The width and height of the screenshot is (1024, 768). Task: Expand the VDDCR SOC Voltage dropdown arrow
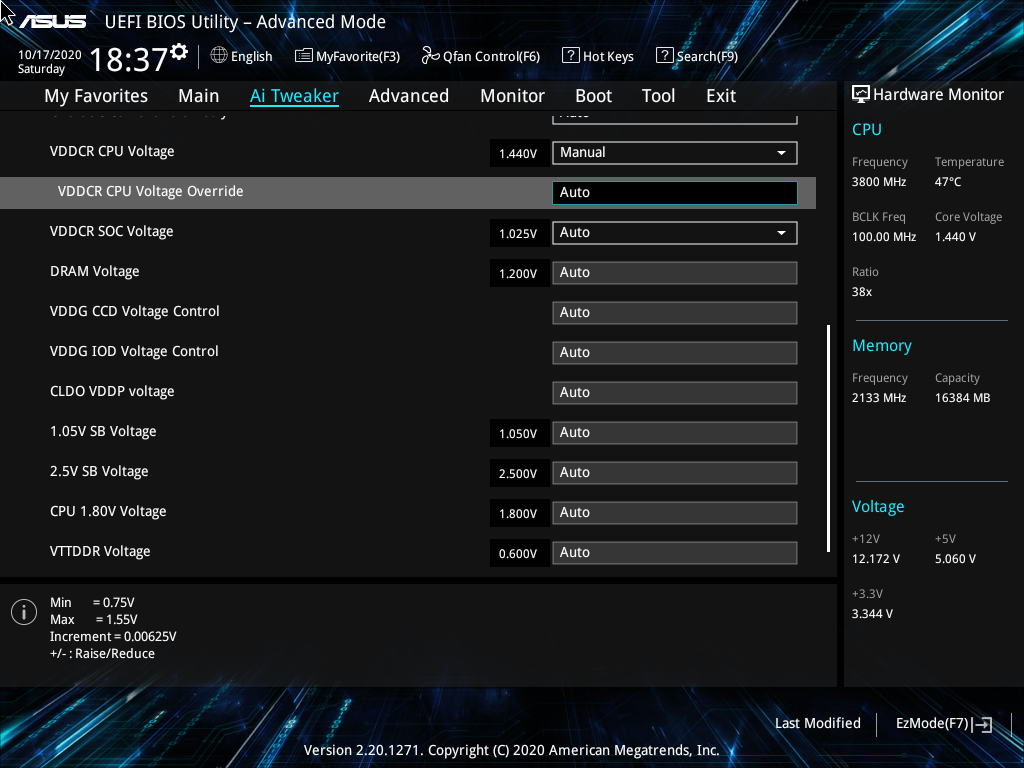[x=781, y=233]
